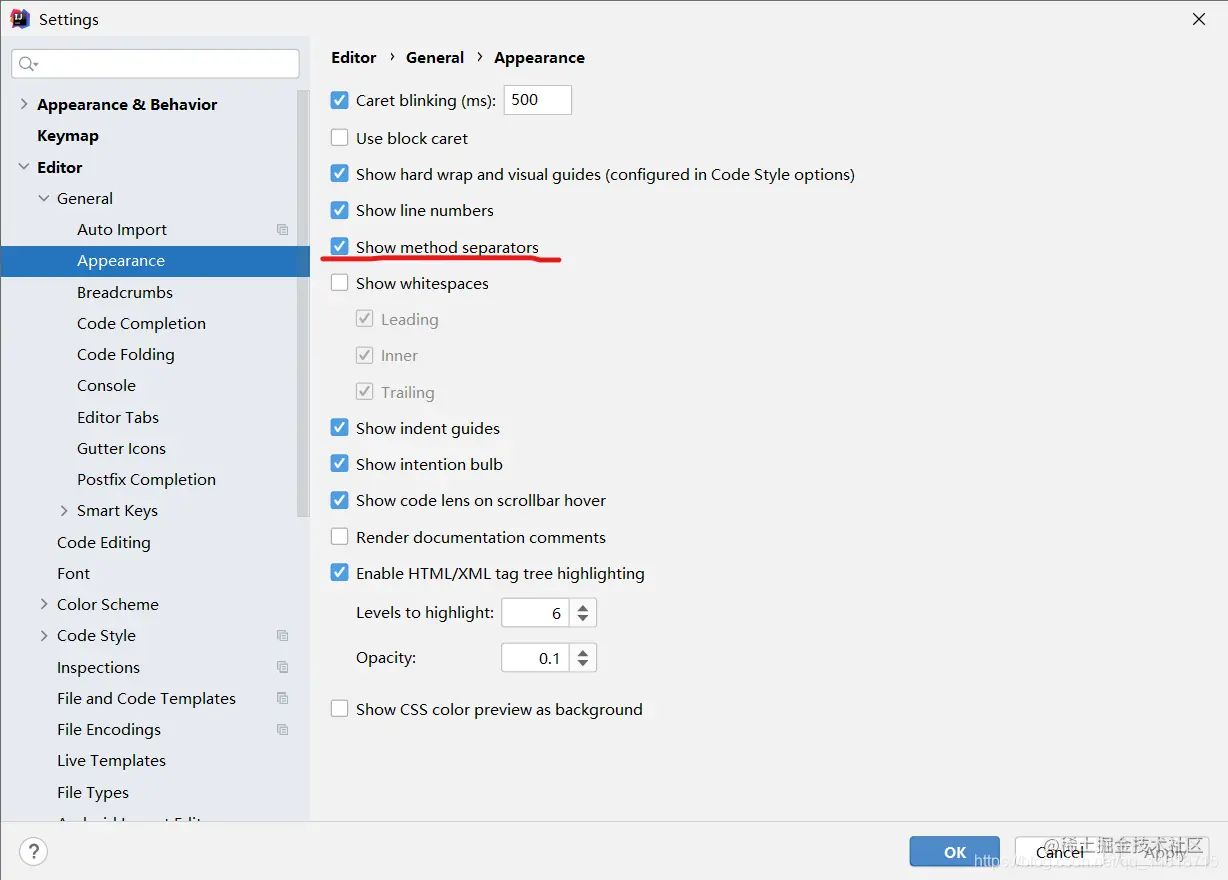Enable Show whitespaces checkbox
Viewport: 1228px width, 880px height.
(x=340, y=283)
